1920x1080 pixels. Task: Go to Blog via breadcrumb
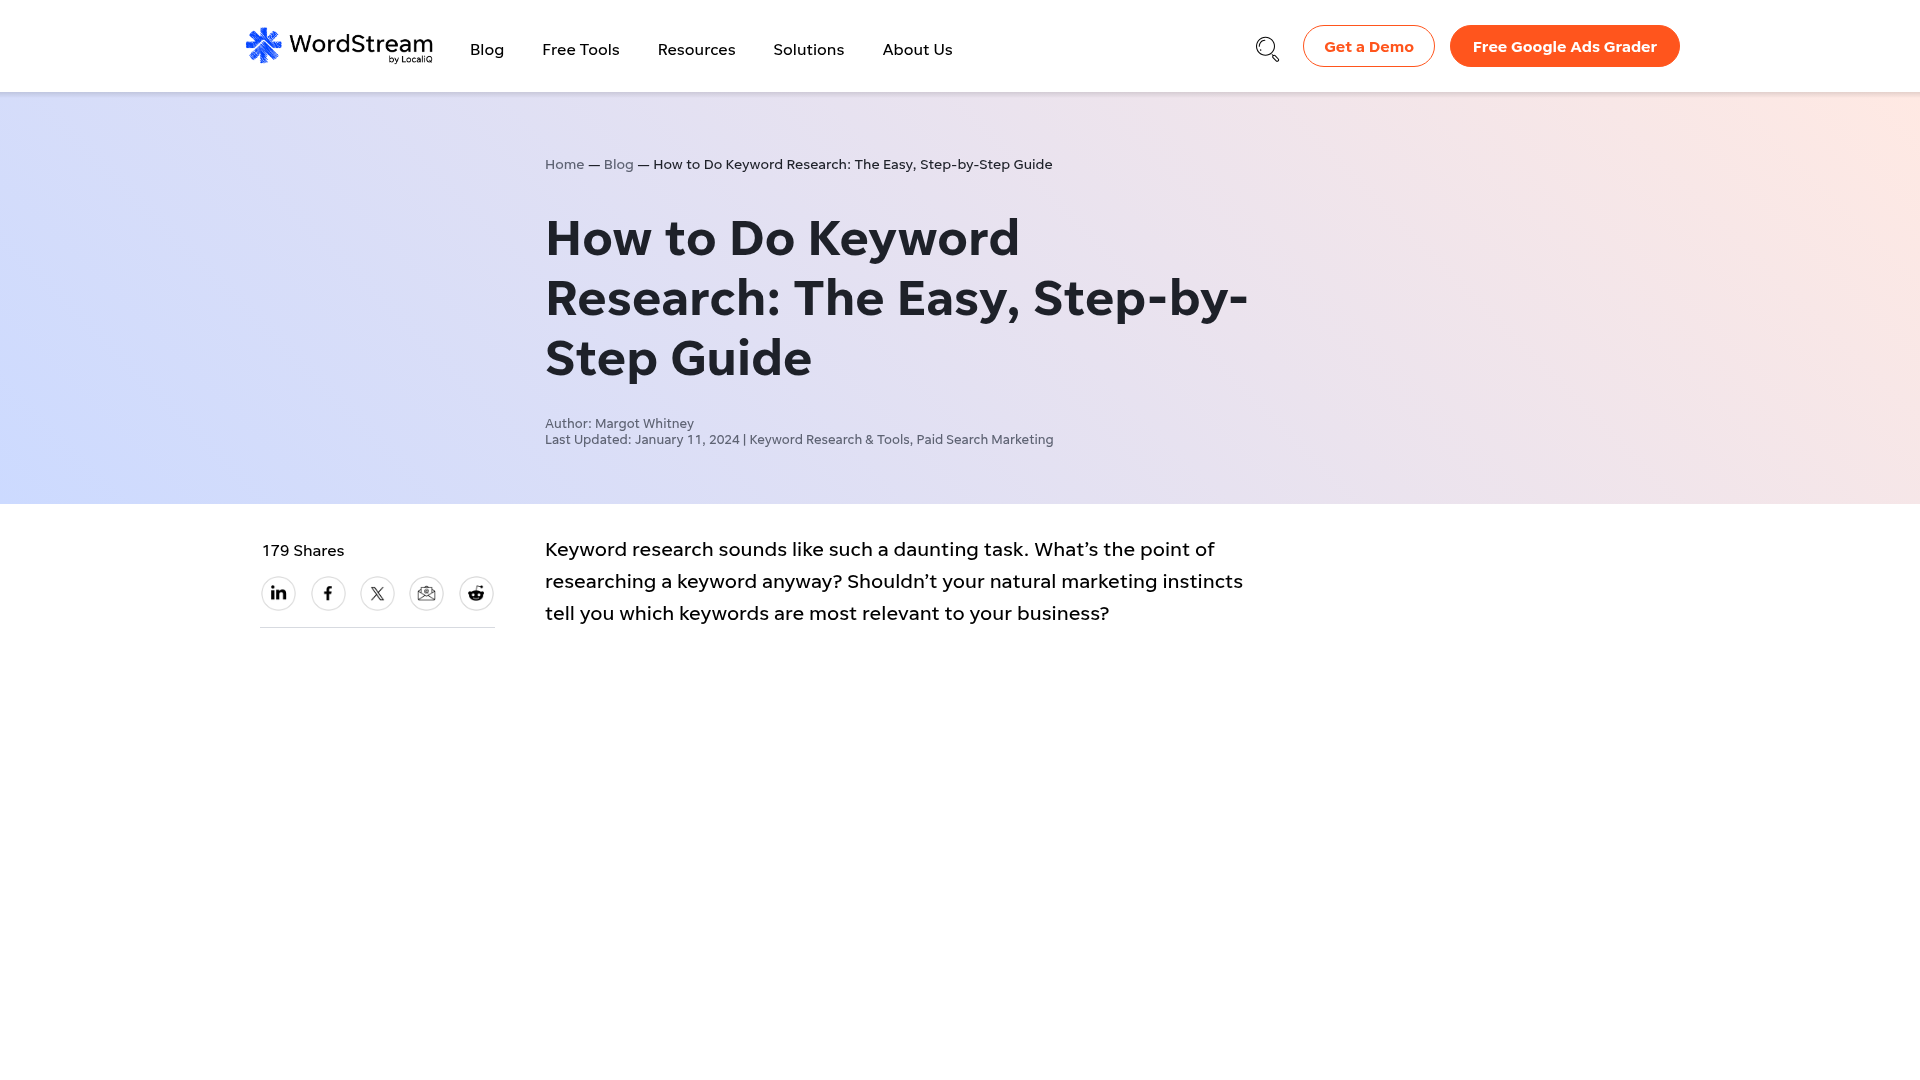click(619, 164)
